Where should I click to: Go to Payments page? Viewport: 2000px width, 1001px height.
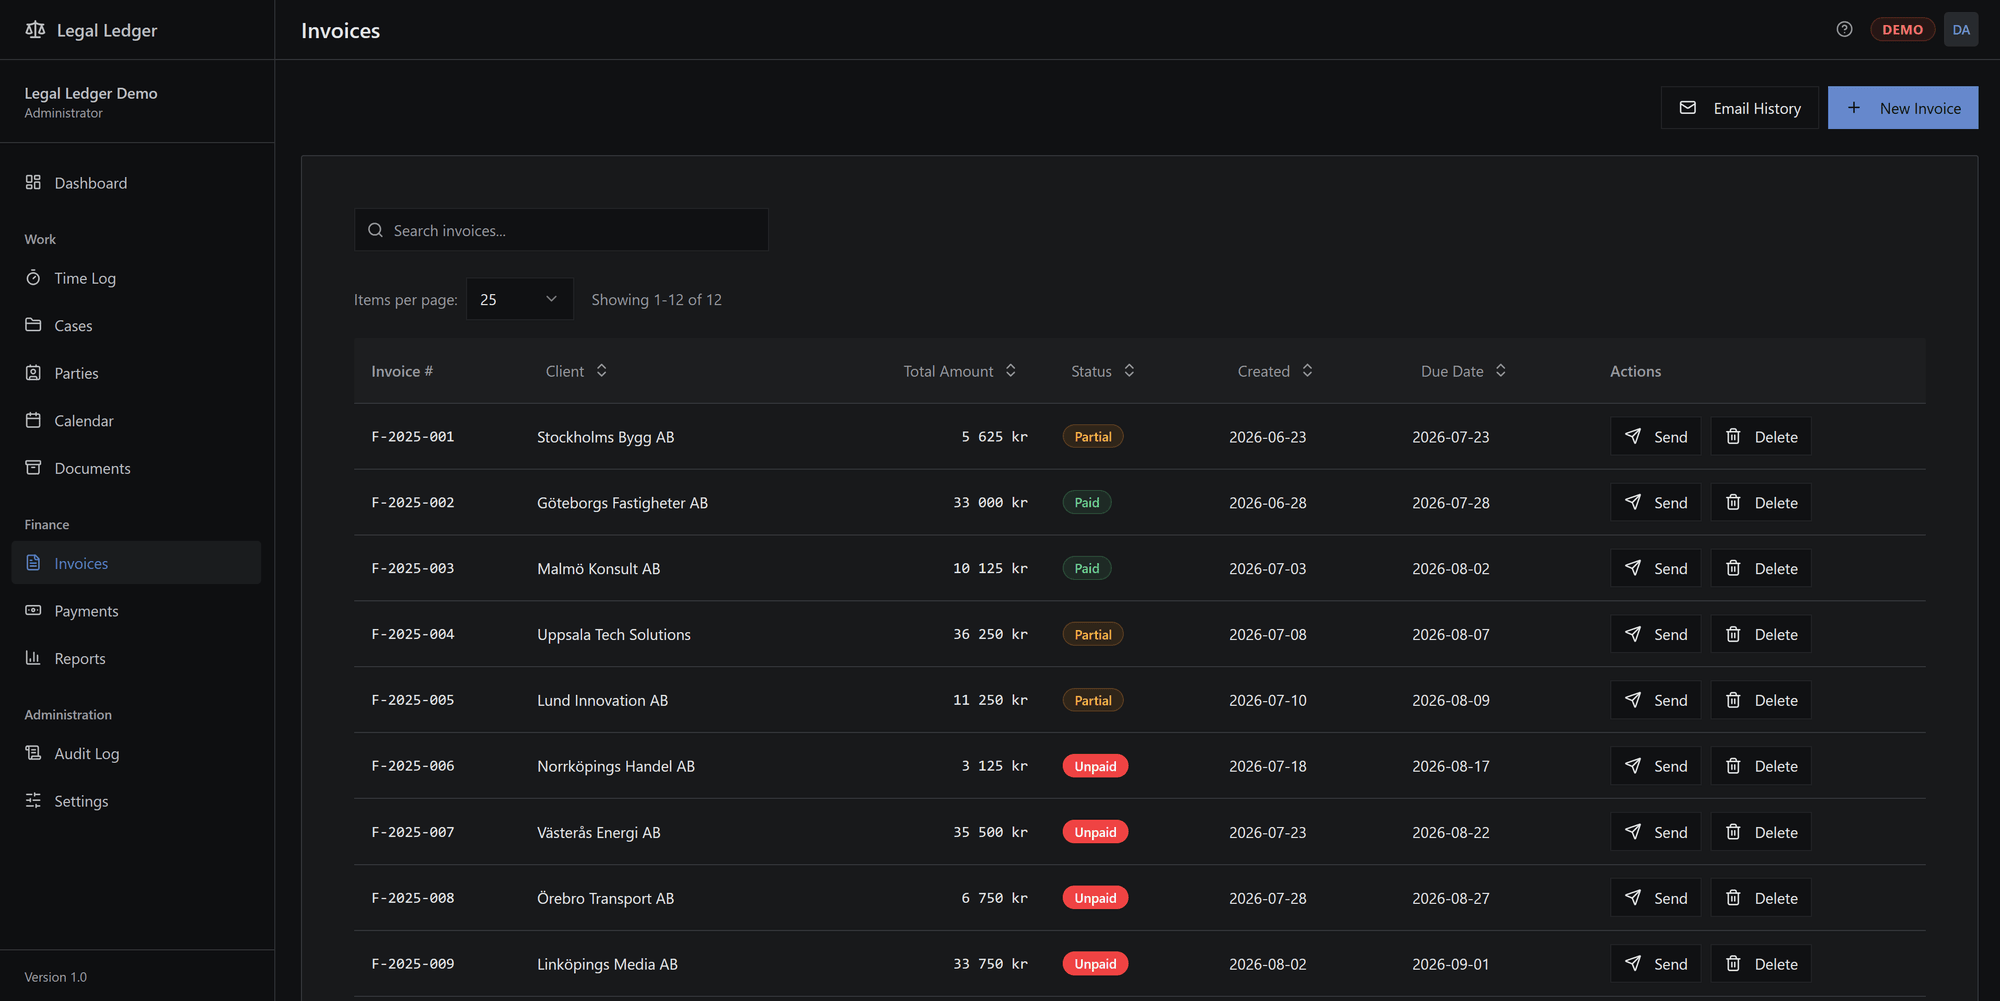click(x=136, y=611)
